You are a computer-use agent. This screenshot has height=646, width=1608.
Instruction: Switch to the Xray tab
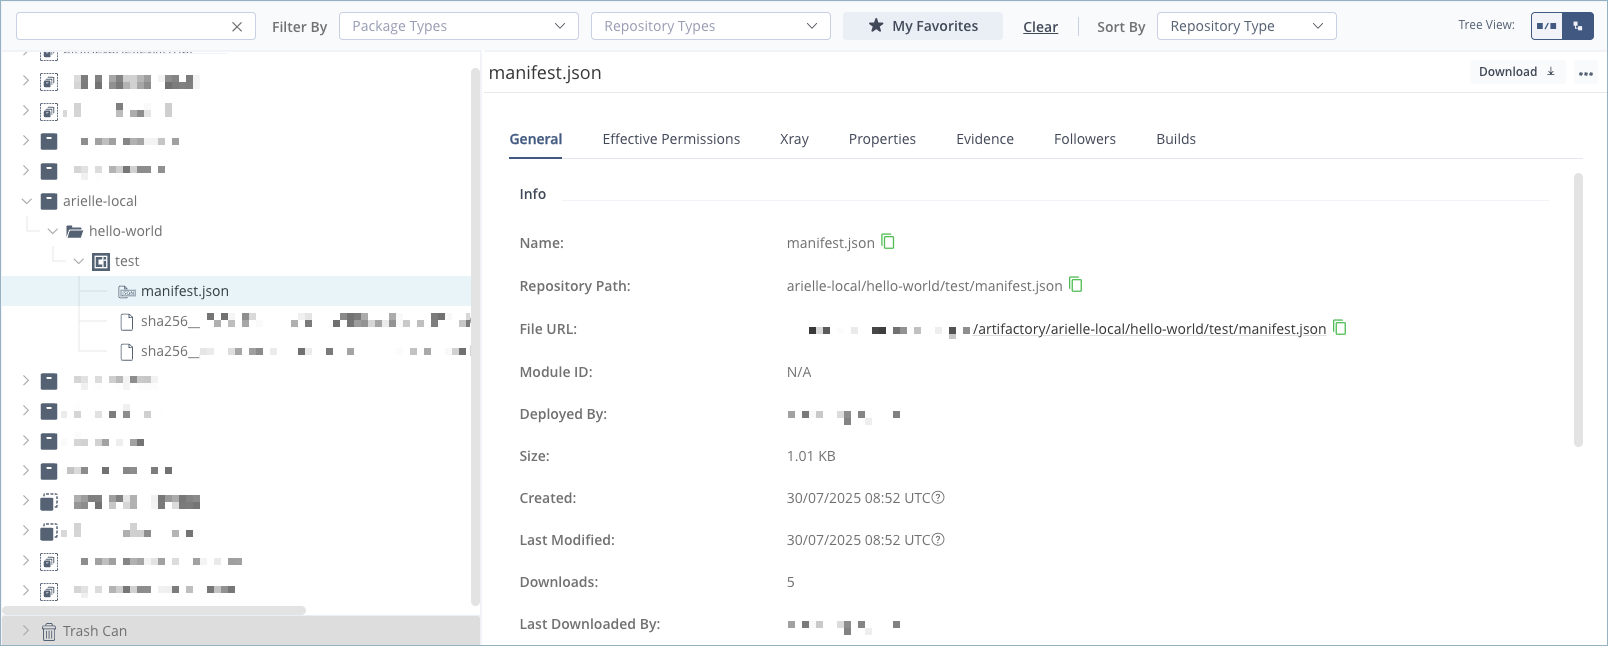794,139
